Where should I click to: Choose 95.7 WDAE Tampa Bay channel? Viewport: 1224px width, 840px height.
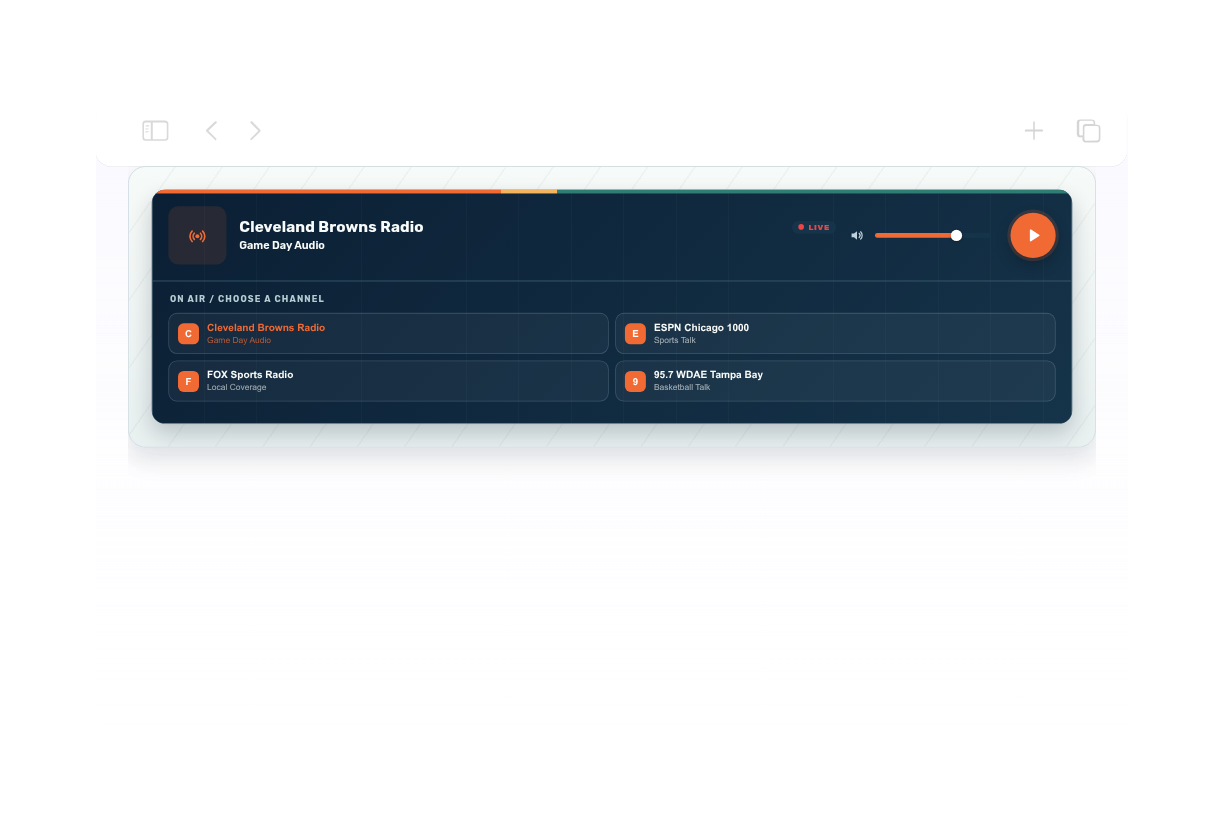[835, 381]
